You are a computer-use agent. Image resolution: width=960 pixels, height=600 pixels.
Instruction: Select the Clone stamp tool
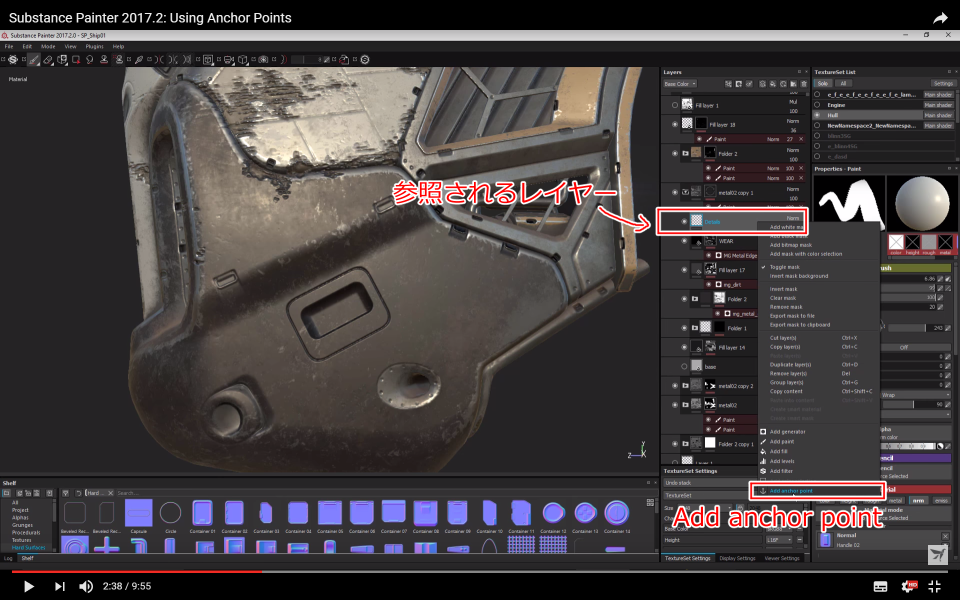point(104,59)
